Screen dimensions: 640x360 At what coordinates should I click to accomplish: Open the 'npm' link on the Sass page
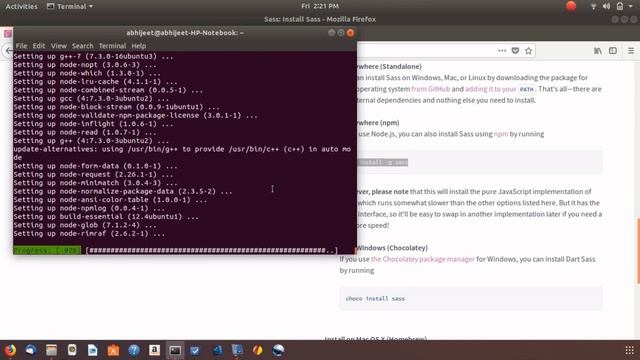click(501, 134)
